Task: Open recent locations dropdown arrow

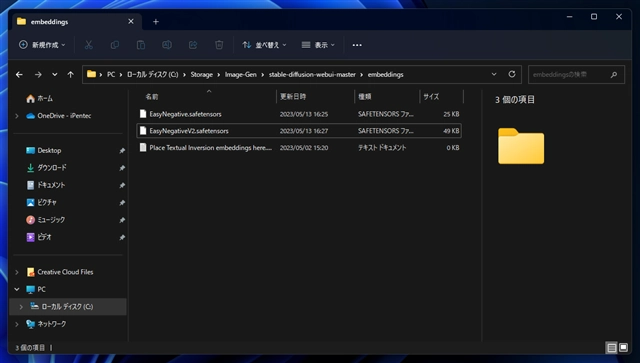Action: [54, 74]
